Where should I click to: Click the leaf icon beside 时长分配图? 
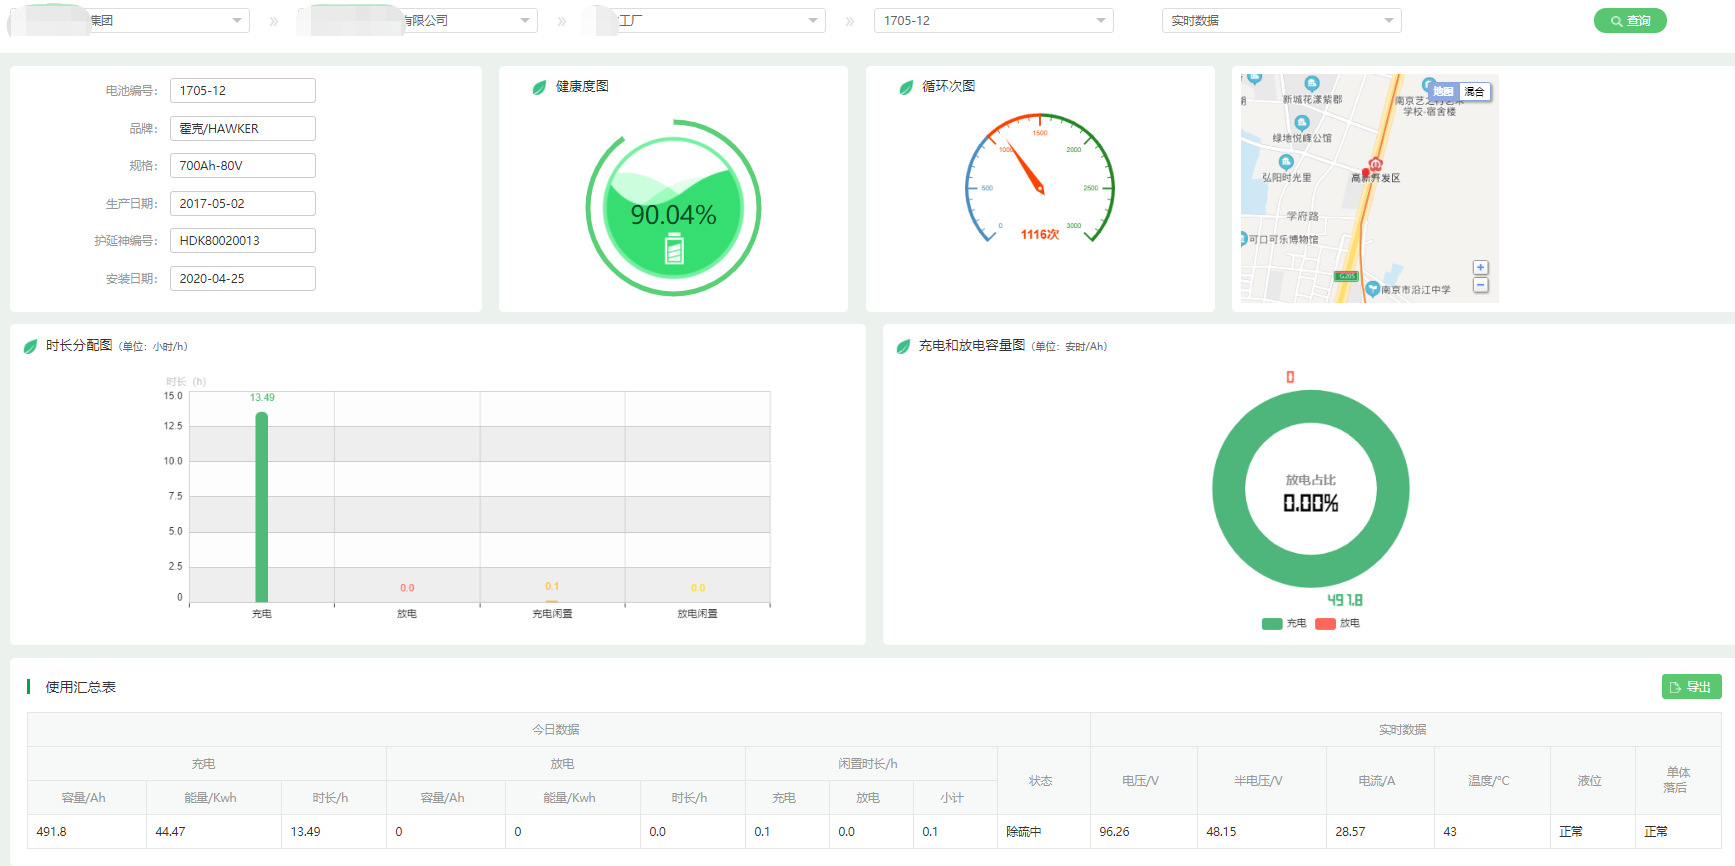[30, 347]
